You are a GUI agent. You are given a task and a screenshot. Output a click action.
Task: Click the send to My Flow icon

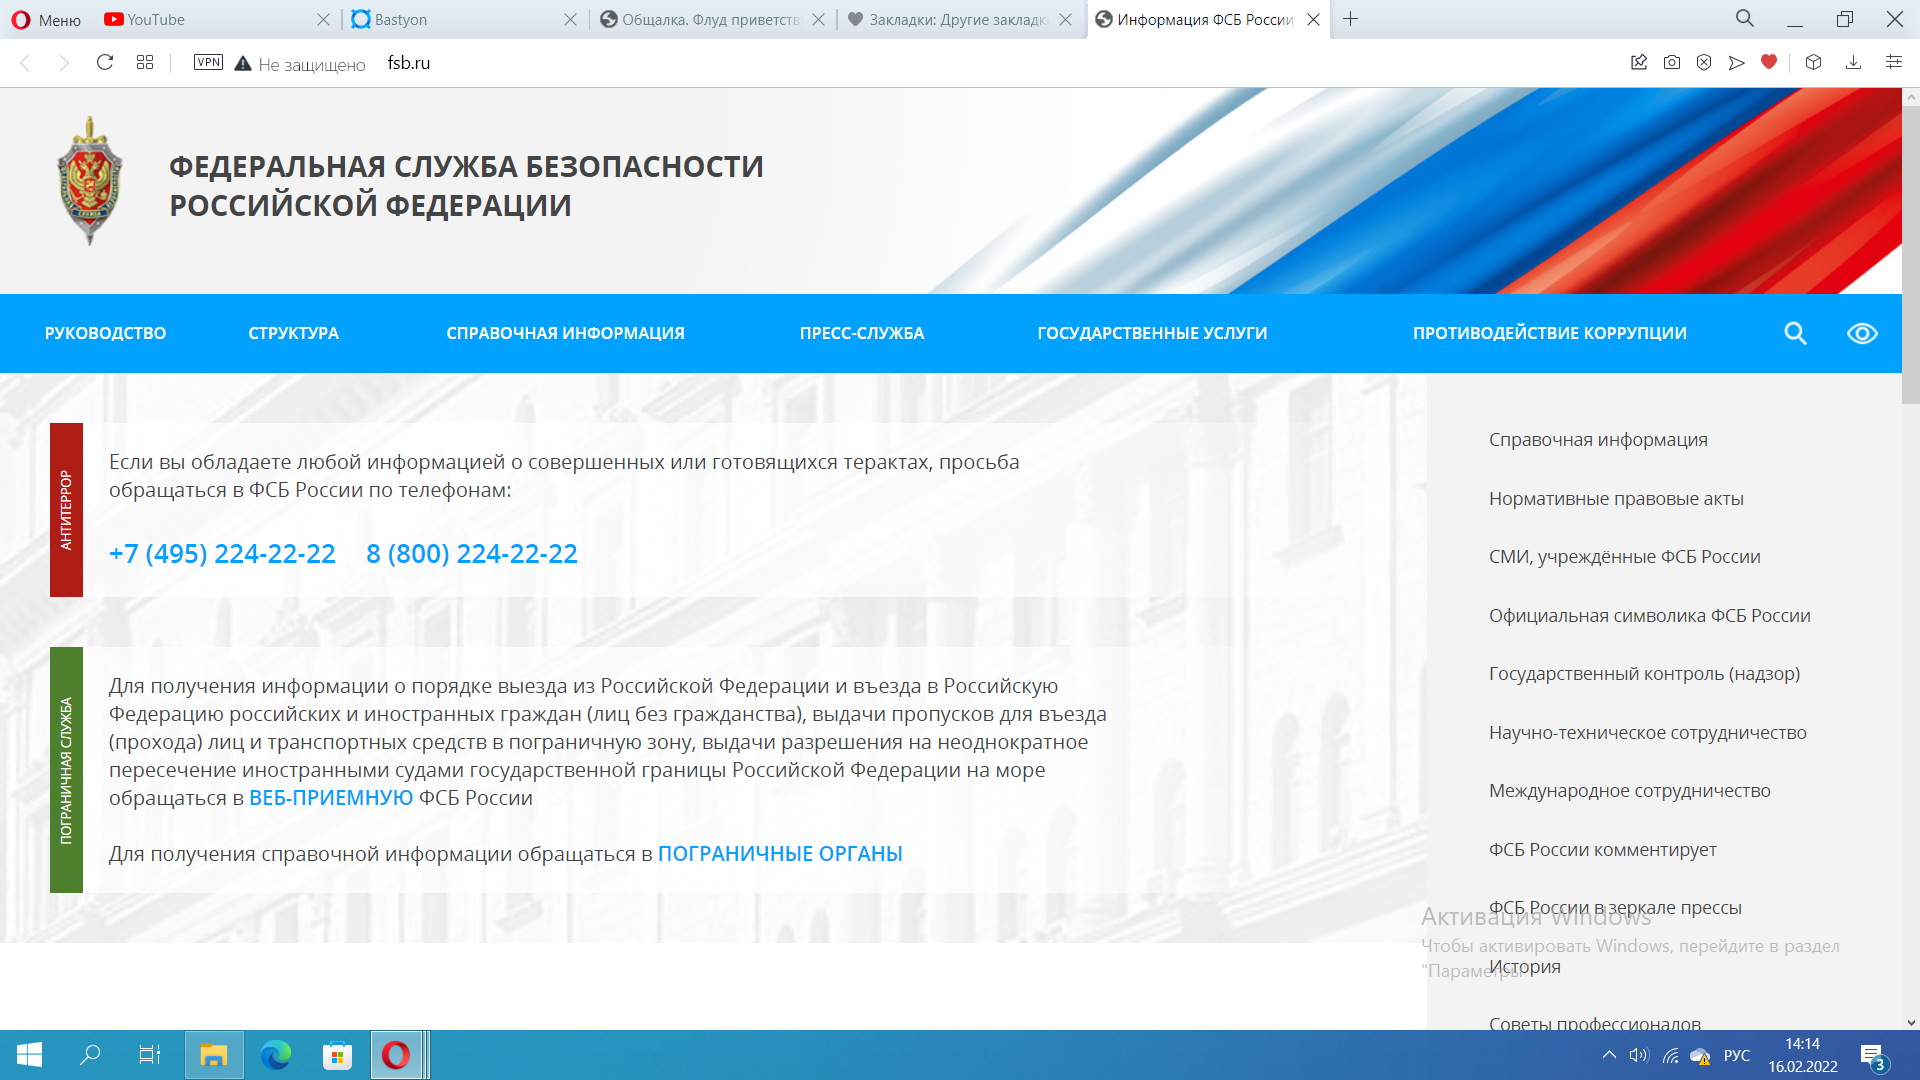click(1737, 62)
